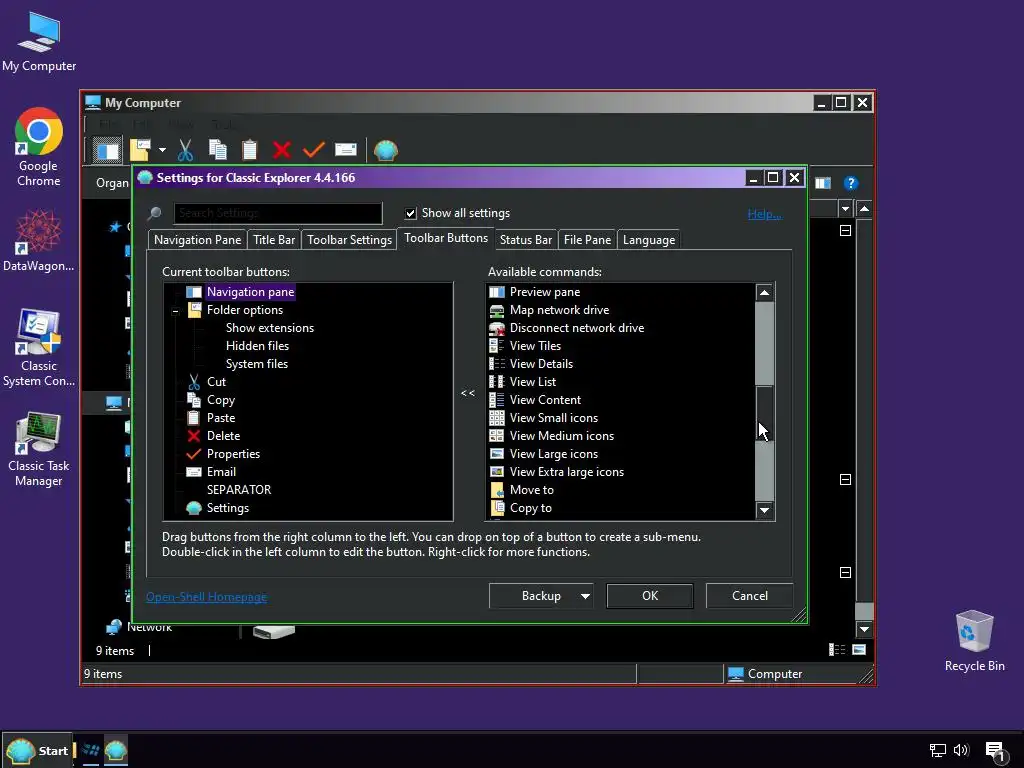This screenshot has width=1024, height=768.
Task: Select View List command
Action: point(533,382)
